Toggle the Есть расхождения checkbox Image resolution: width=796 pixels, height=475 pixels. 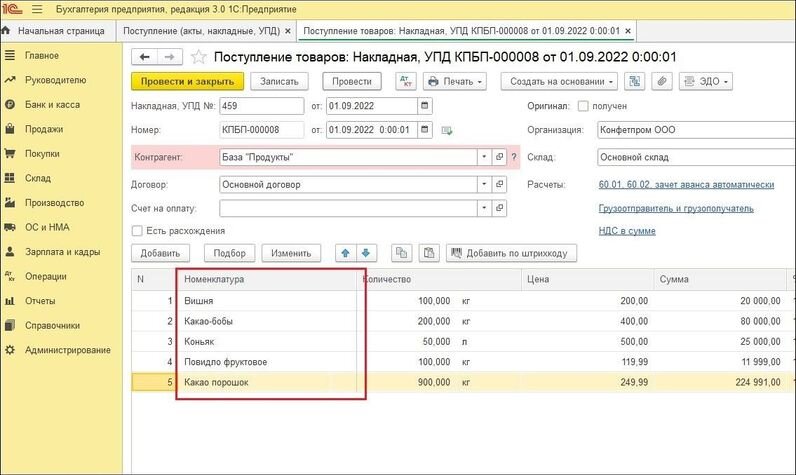point(137,230)
